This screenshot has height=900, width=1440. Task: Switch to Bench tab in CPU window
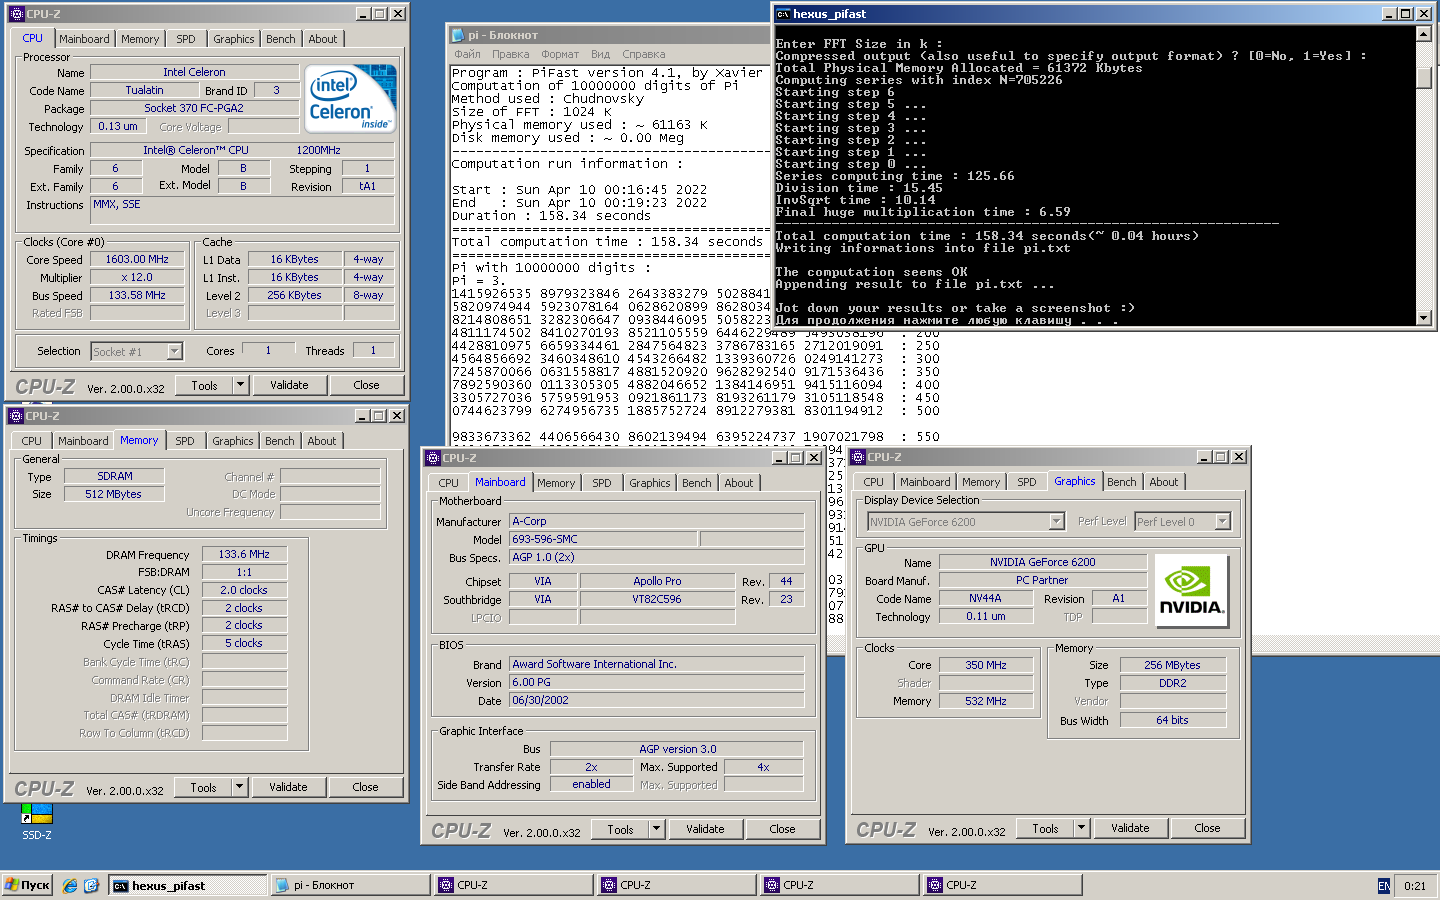pos(281,39)
